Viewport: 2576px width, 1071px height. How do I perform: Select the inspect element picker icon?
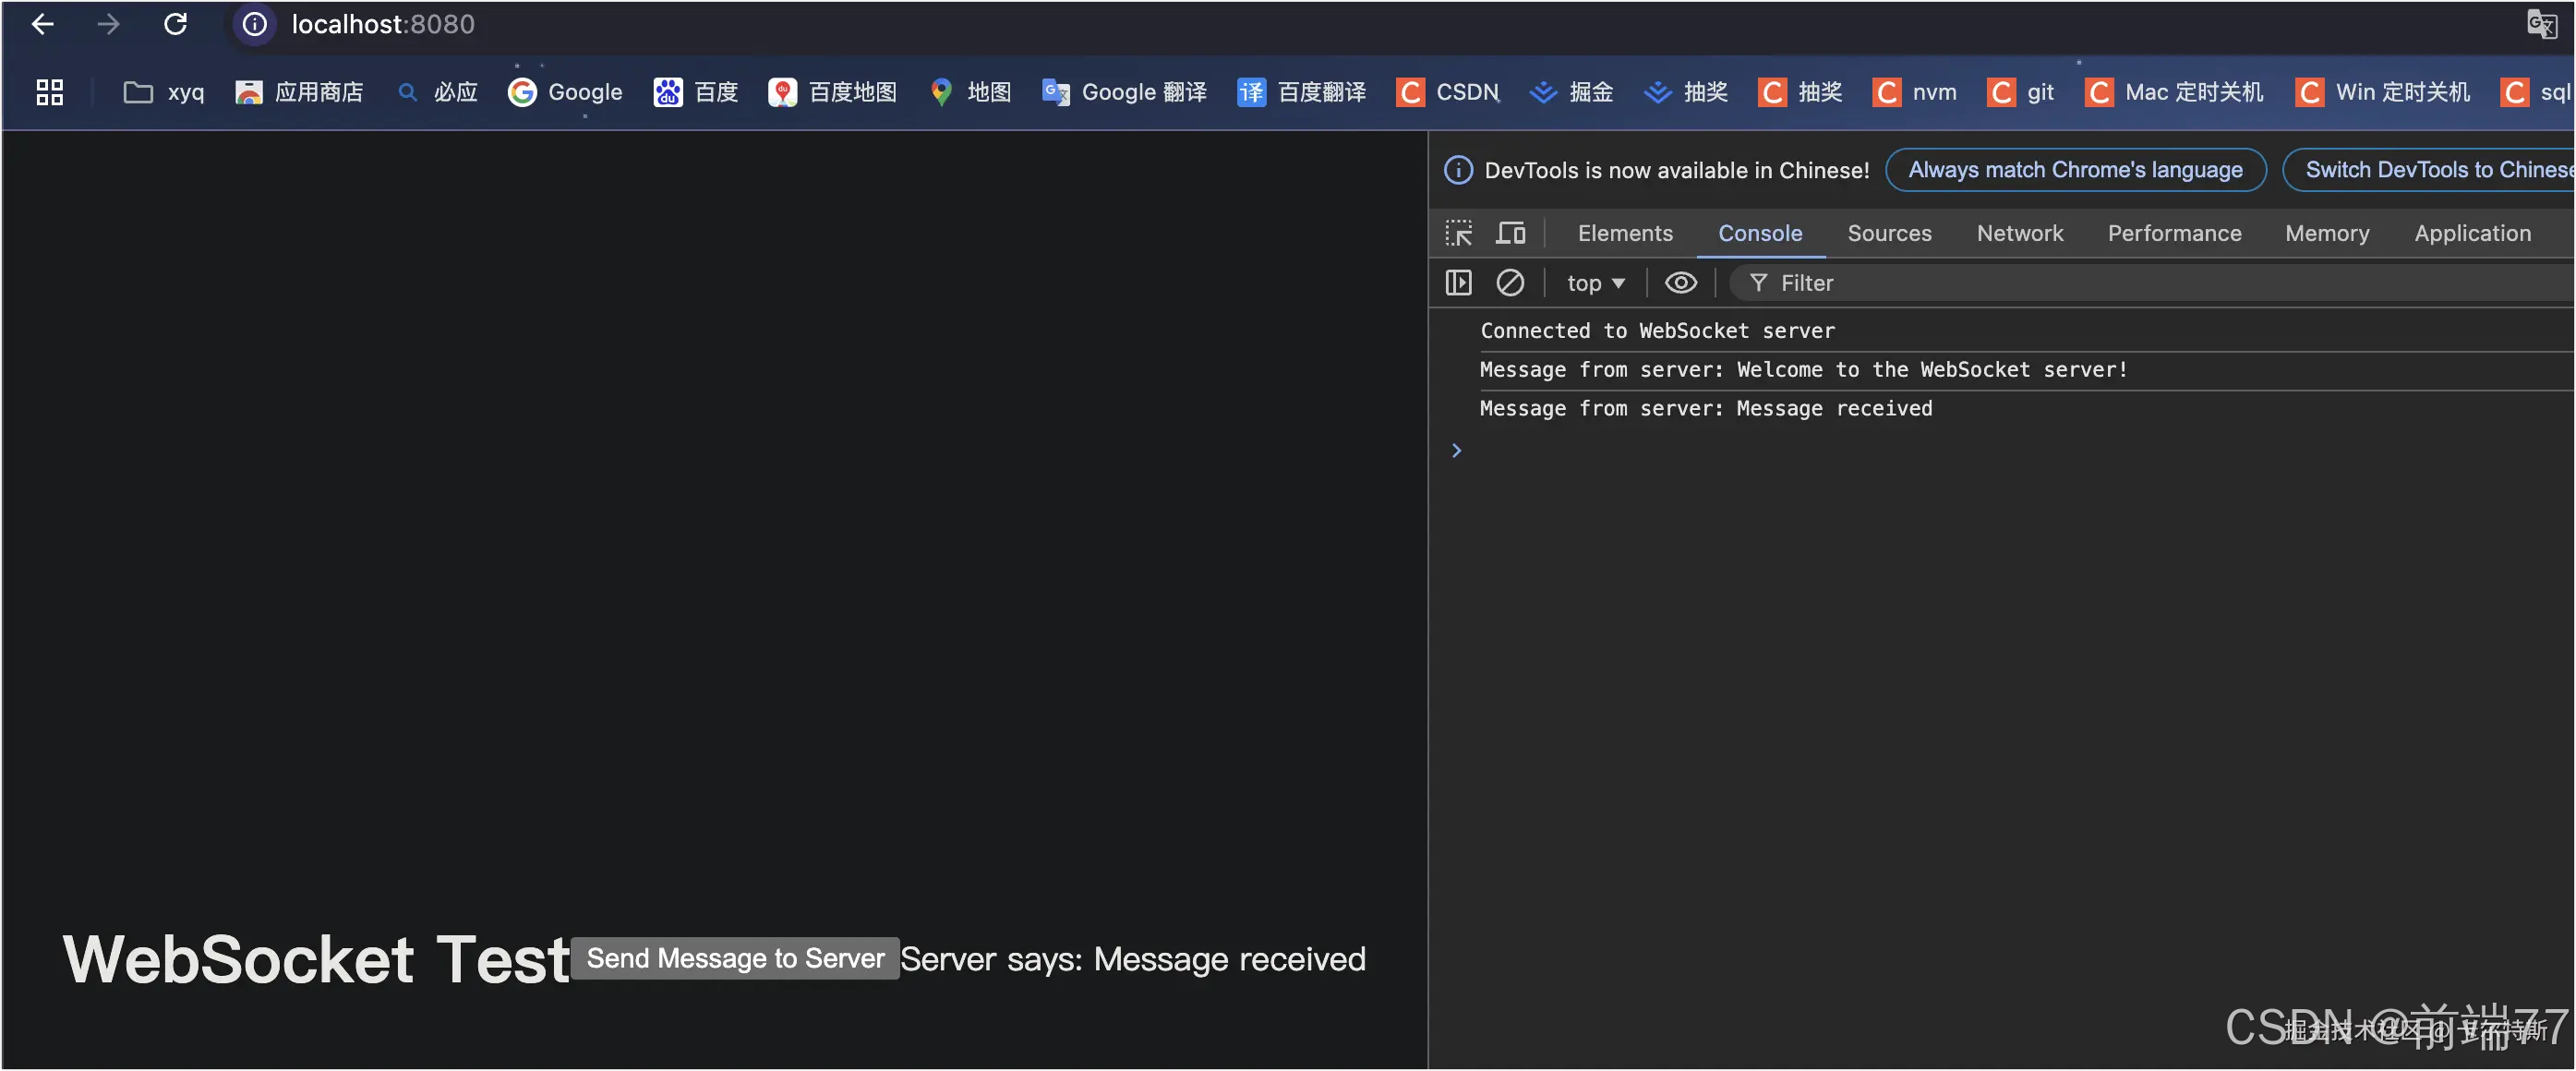1458,233
